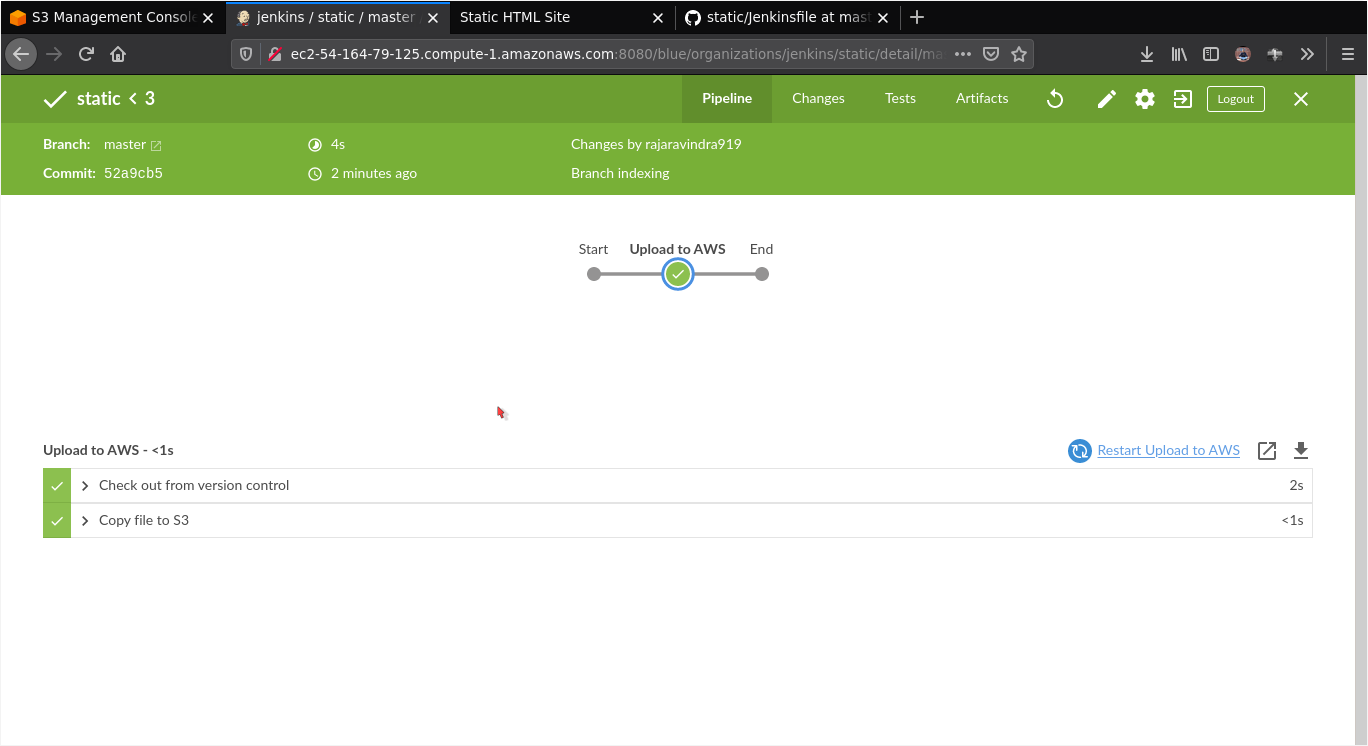Switch to static/Jenkinsfile GitHub tab
This screenshot has height=746, width=1368.
tap(788, 17)
